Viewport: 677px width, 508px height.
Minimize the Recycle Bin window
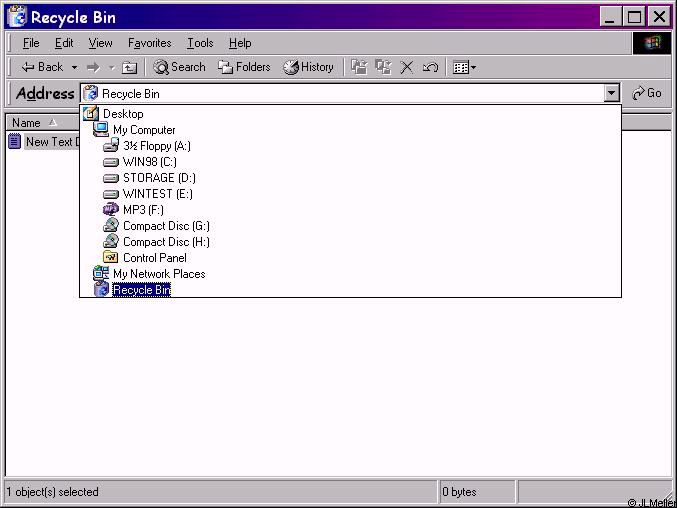pos(610,17)
